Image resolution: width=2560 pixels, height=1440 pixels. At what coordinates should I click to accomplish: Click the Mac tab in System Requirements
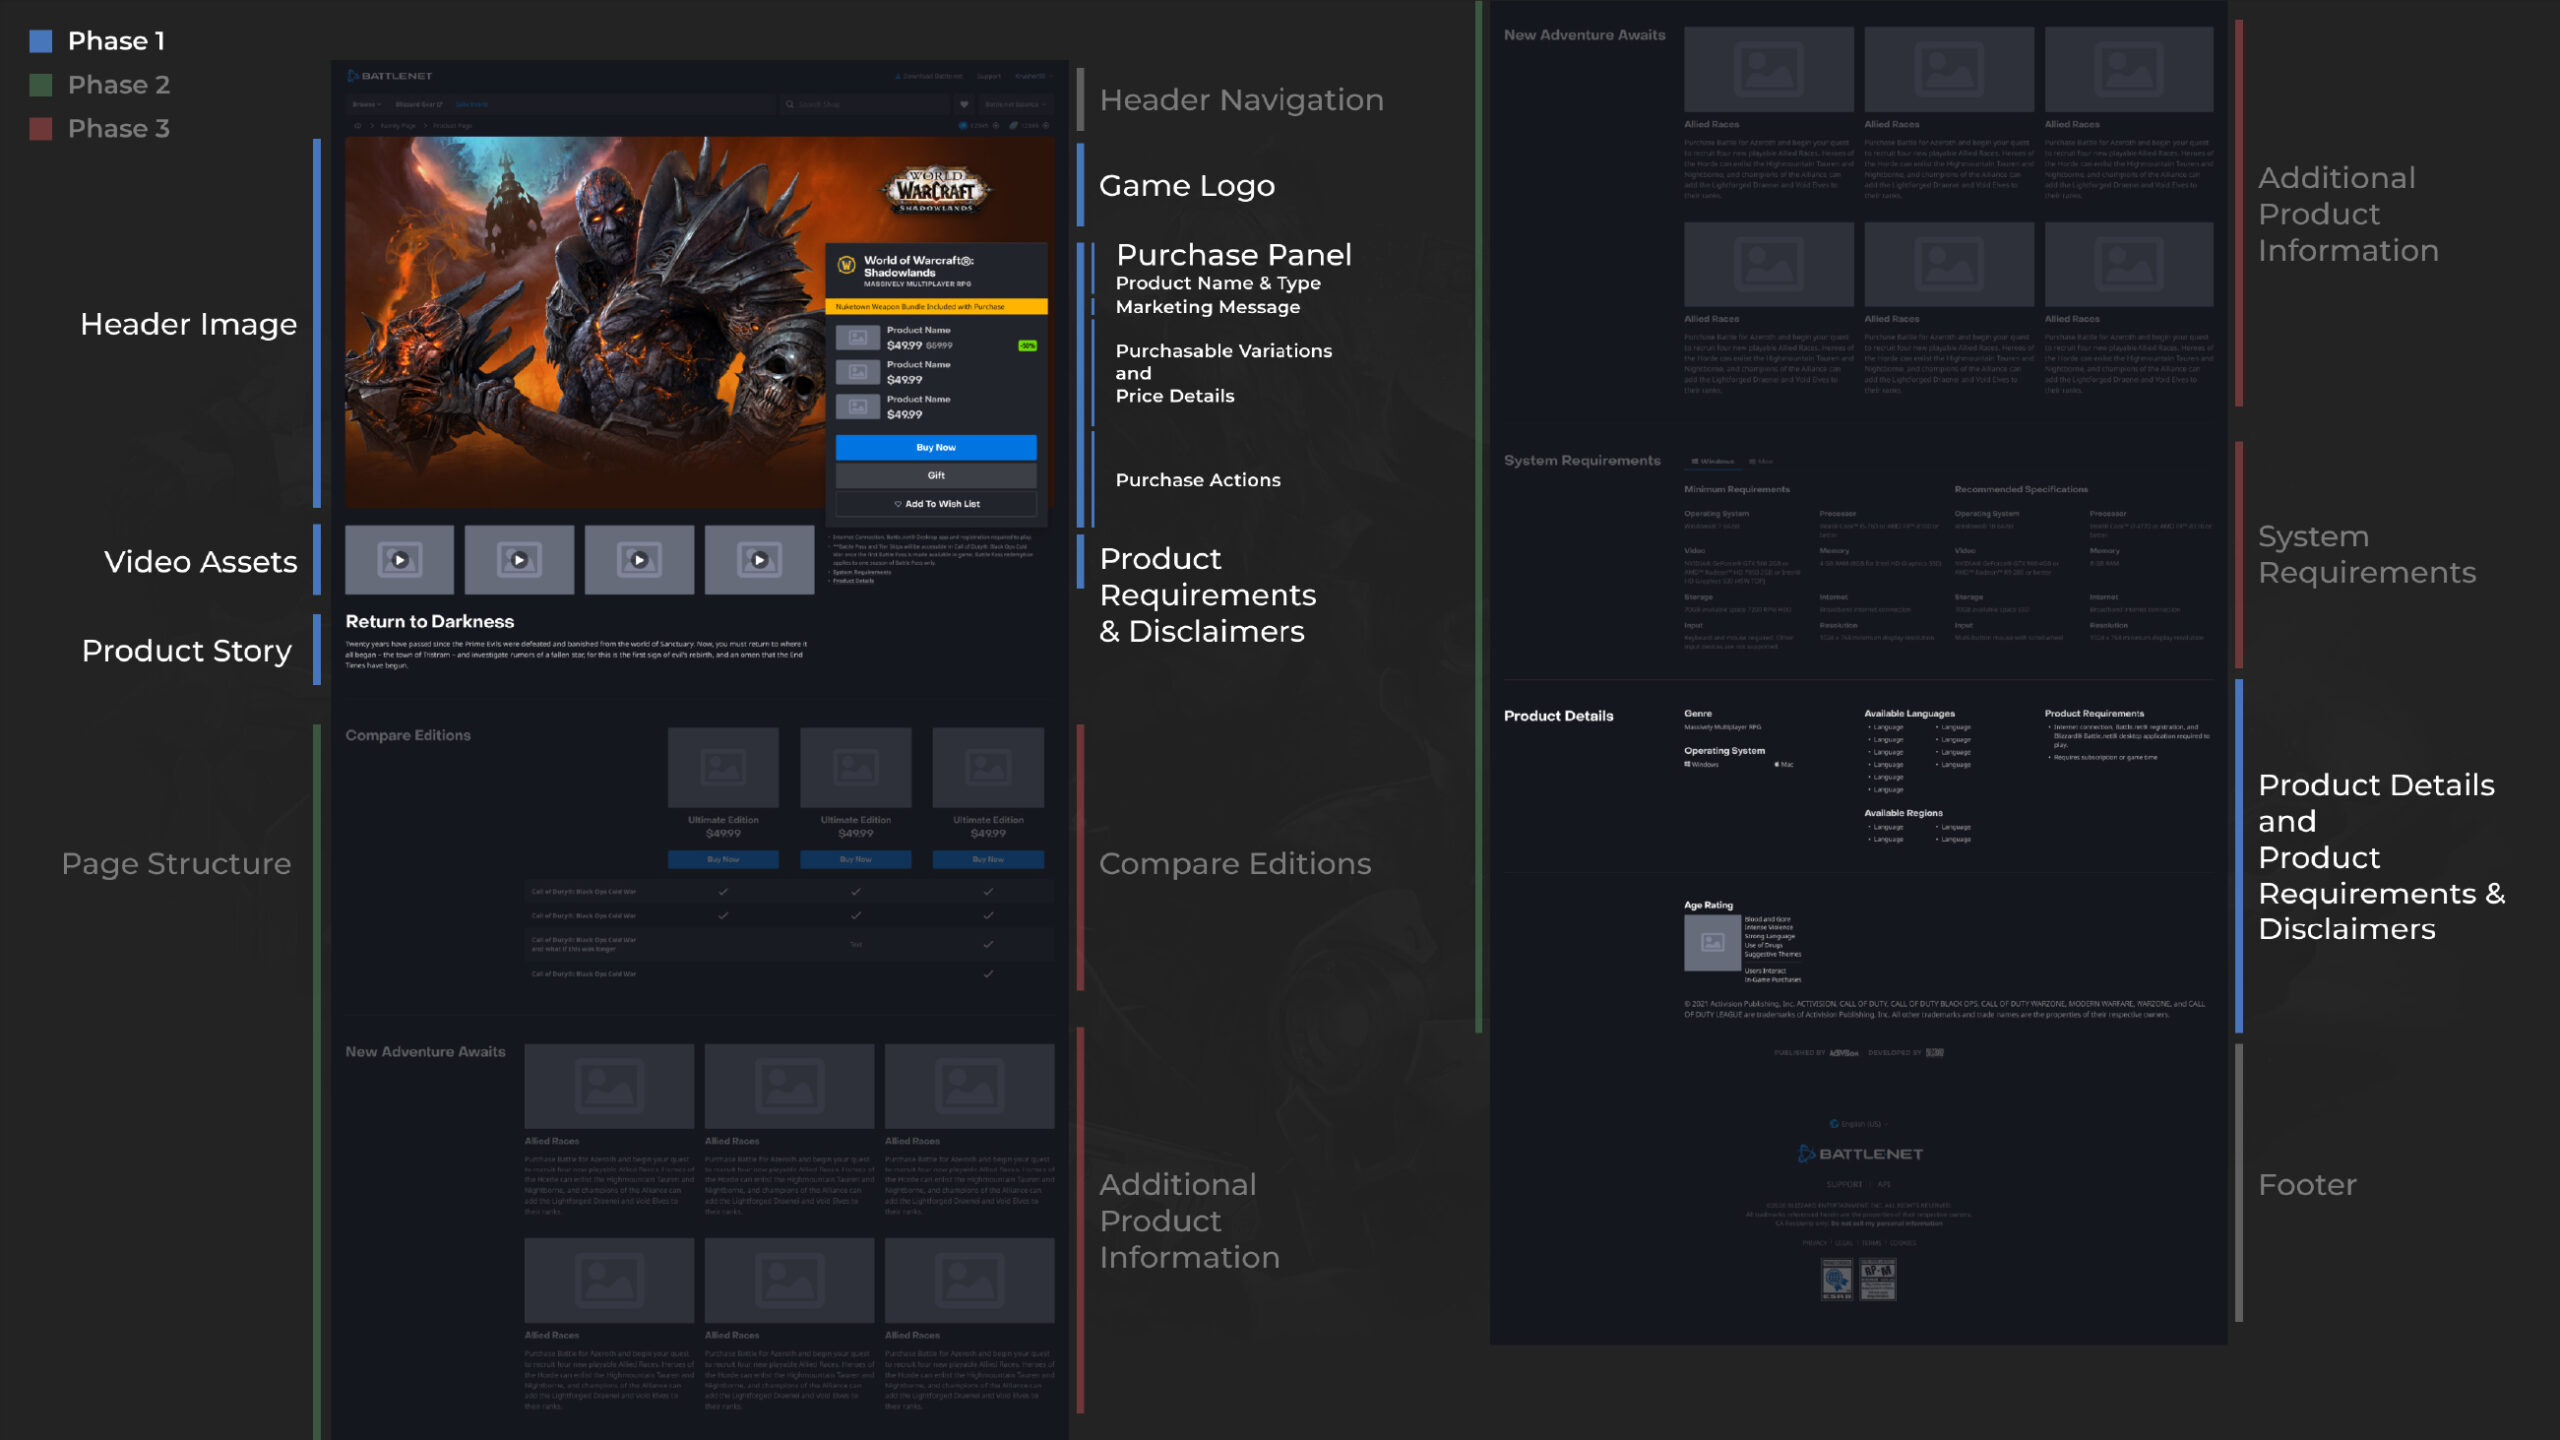(x=1761, y=461)
